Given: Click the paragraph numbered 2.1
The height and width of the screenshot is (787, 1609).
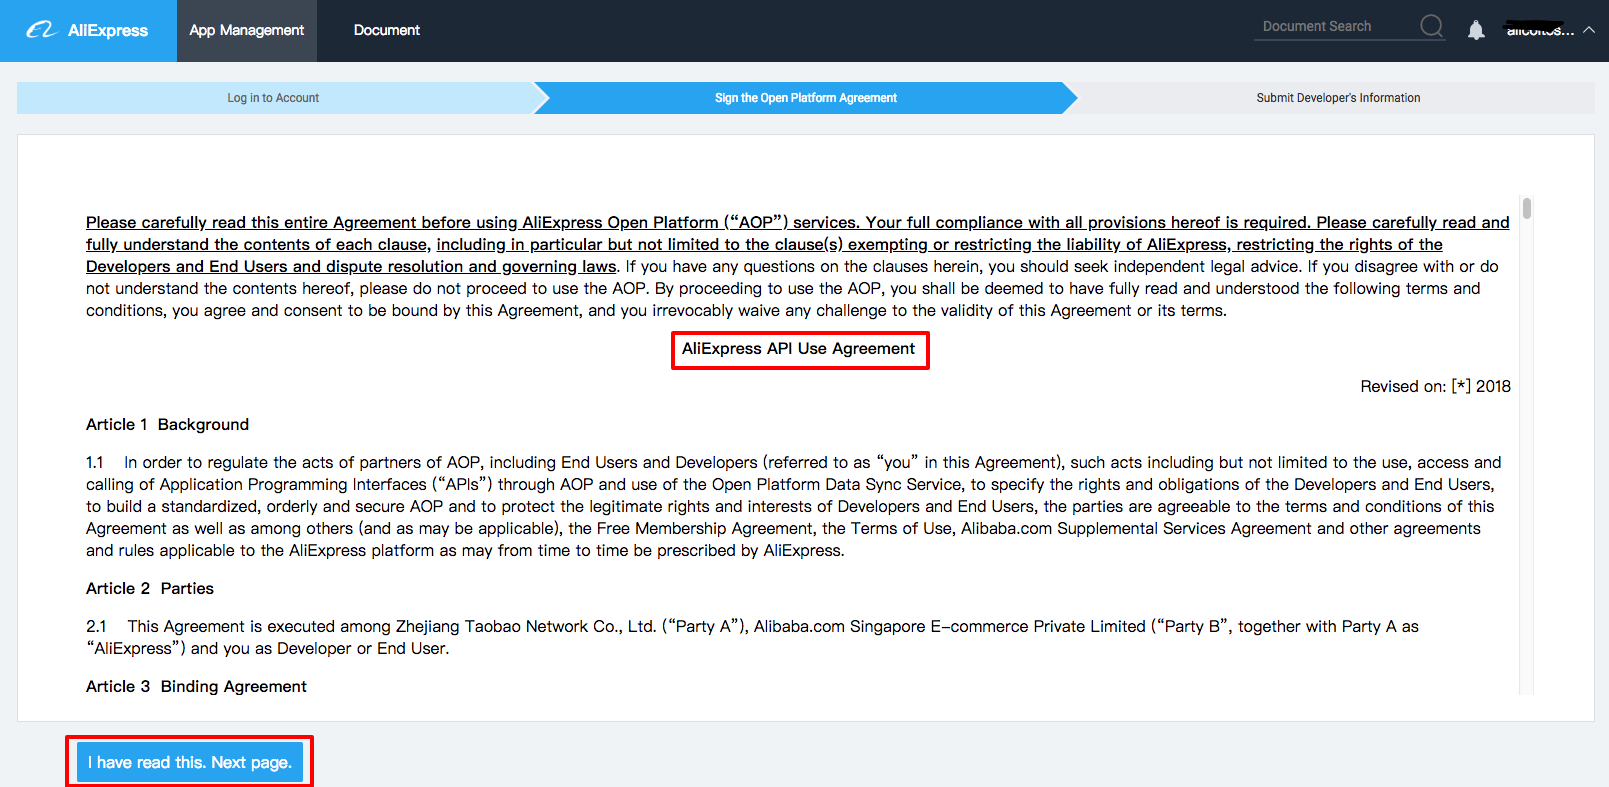Looking at the screenshot, I should (x=752, y=637).
